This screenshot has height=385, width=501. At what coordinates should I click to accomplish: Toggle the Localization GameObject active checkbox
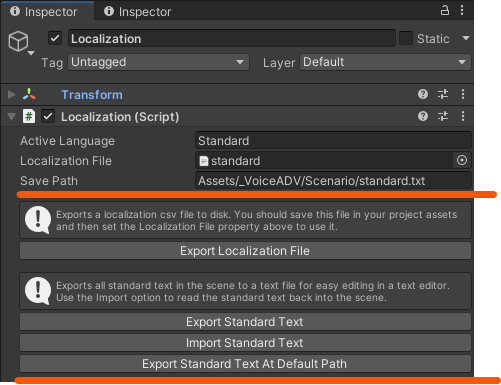(55, 38)
